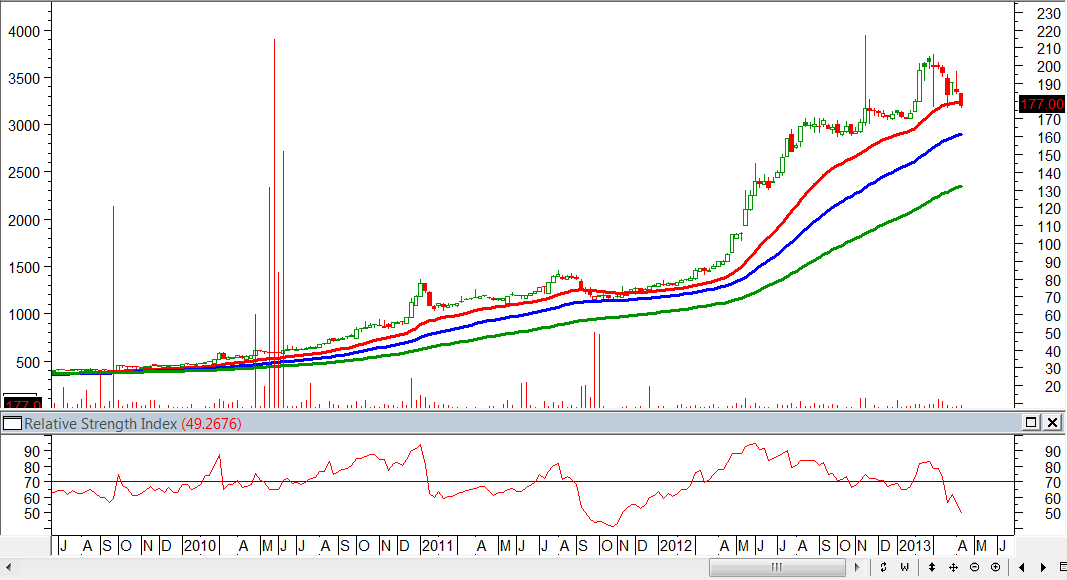Click the horizontal scrollbar thumb

click(x=777, y=567)
